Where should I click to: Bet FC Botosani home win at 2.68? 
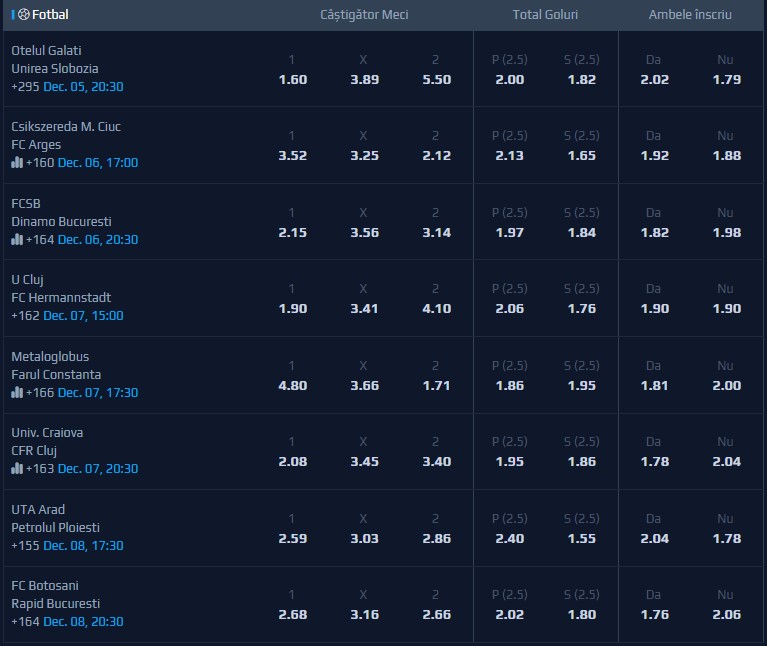pos(293,614)
